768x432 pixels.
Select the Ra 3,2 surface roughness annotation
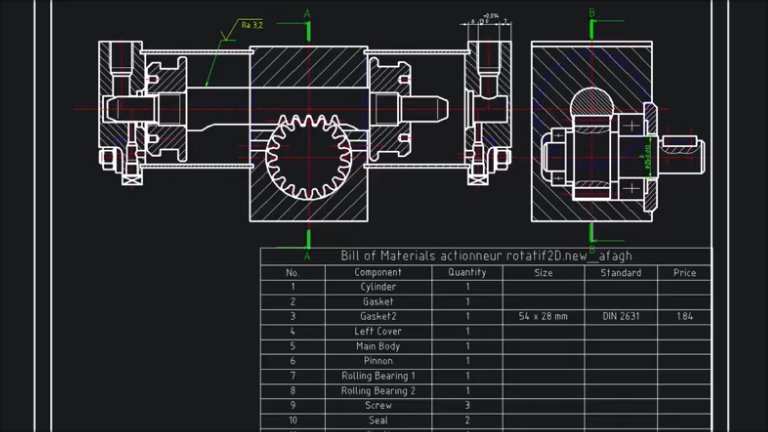tap(252, 25)
